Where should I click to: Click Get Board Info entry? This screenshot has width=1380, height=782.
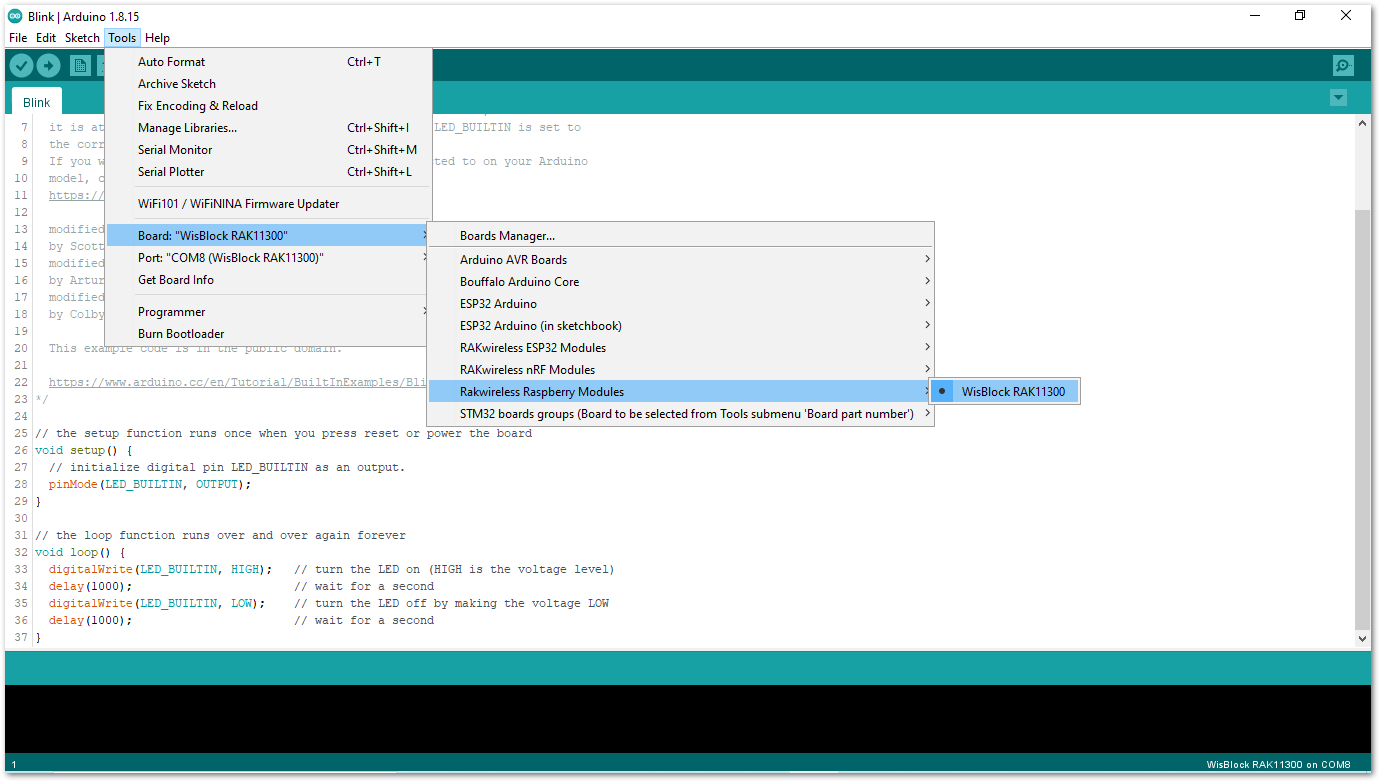click(268, 280)
